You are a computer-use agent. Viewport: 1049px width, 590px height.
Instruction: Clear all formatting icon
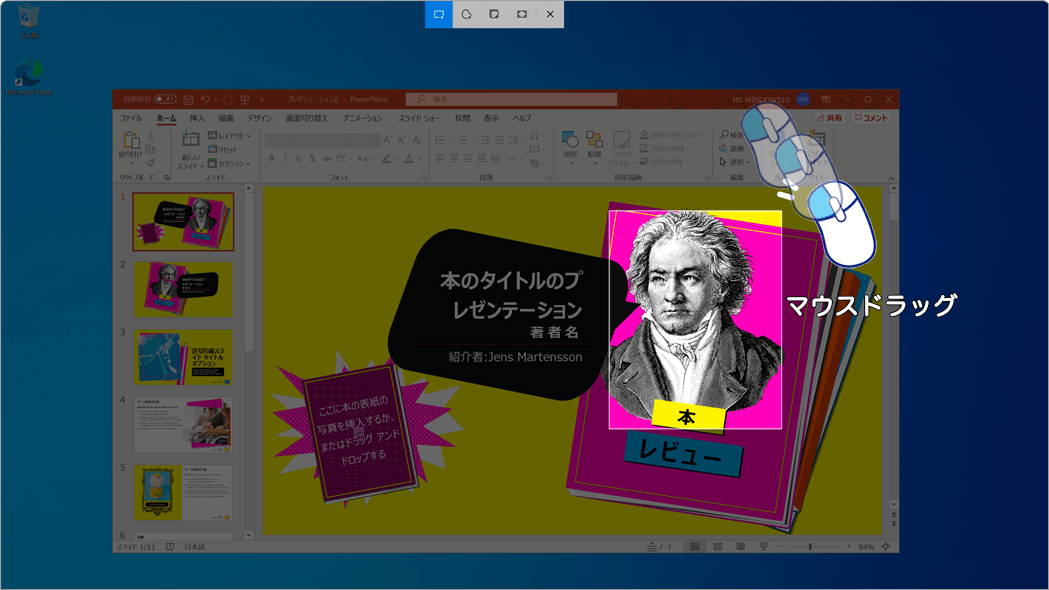(417, 140)
